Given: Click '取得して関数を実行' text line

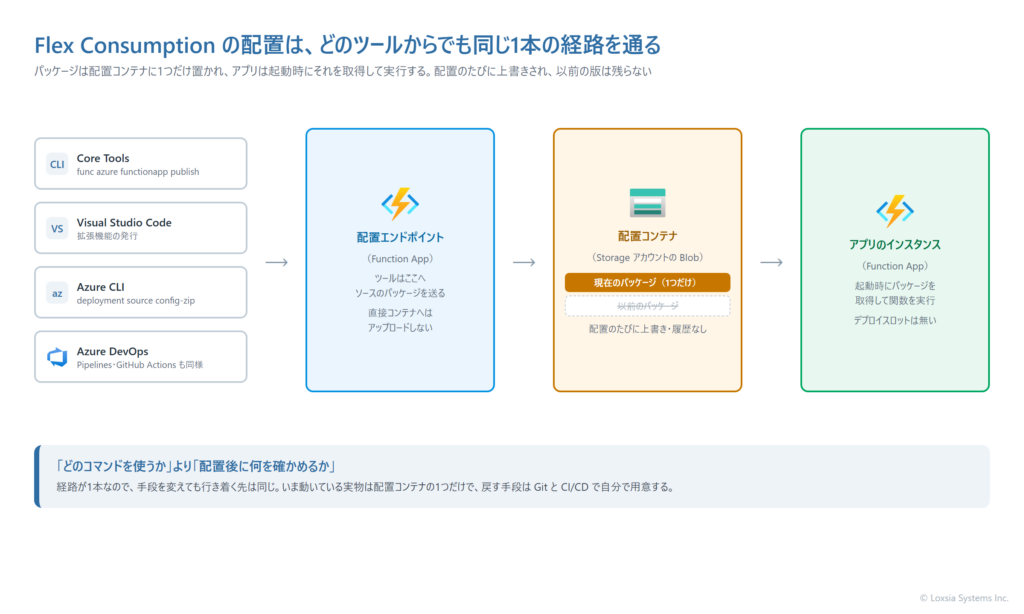Looking at the screenshot, I should pos(895,300).
